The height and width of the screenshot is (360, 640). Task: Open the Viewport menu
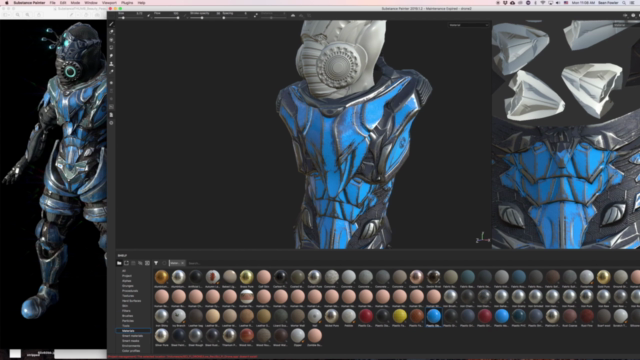point(109,2)
